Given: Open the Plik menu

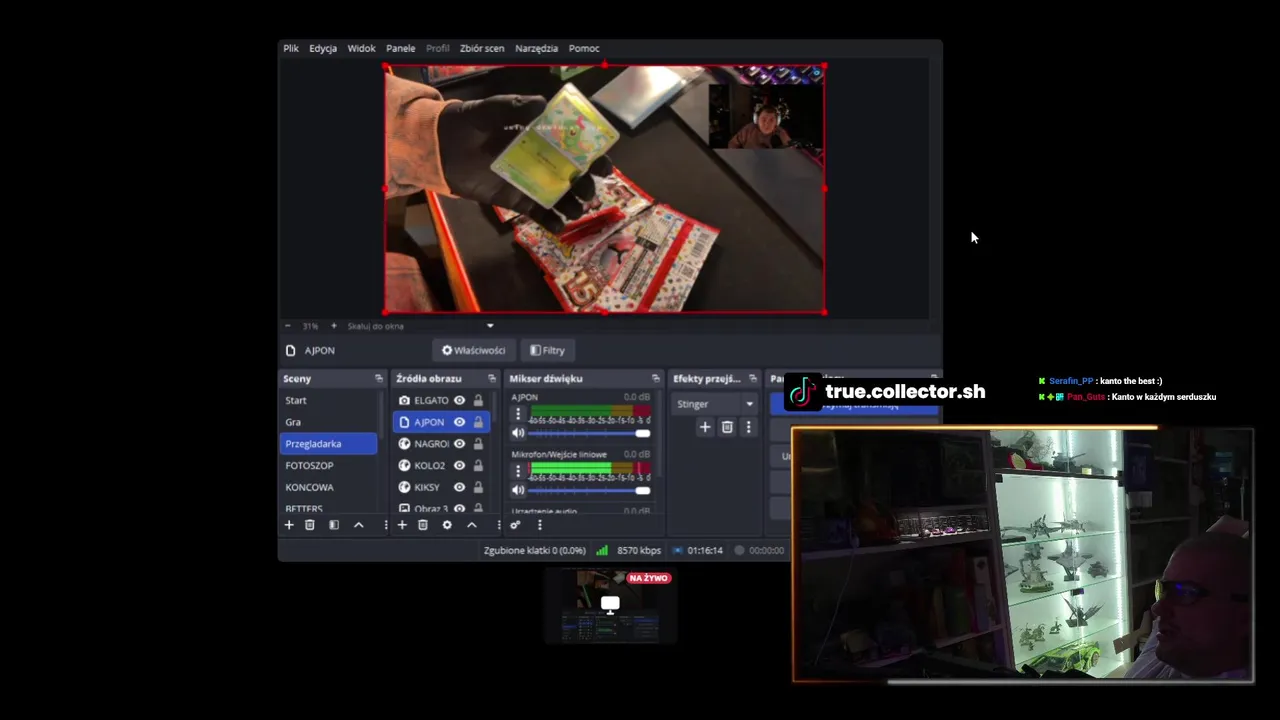Looking at the screenshot, I should [x=290, y=48].
